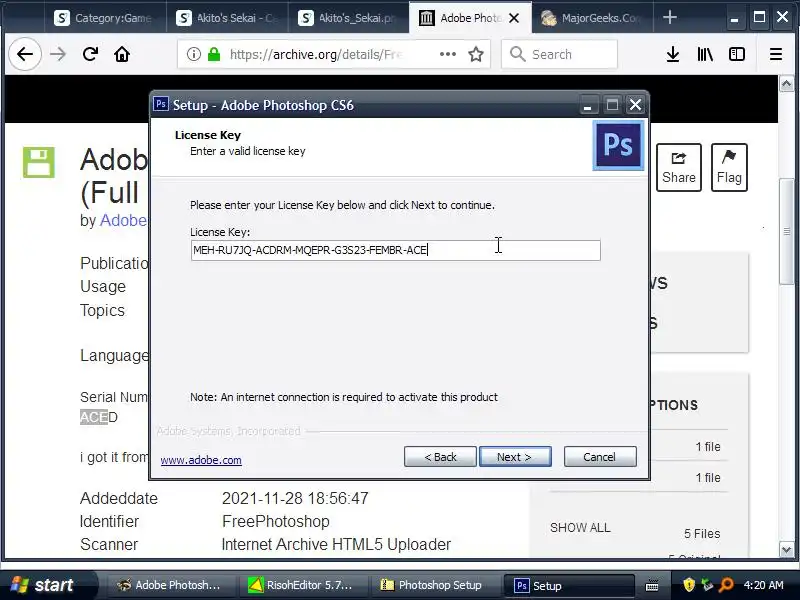Click Next in the Setup dialog
This screenshot has height=600, width=800.
pyautogui.click(x=515, y=457)
